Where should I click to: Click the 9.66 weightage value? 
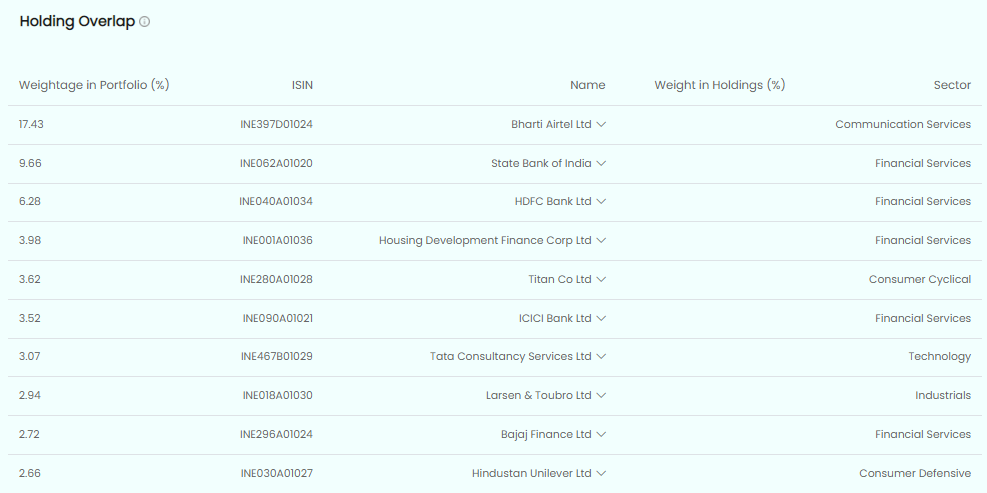pos(30,164)
